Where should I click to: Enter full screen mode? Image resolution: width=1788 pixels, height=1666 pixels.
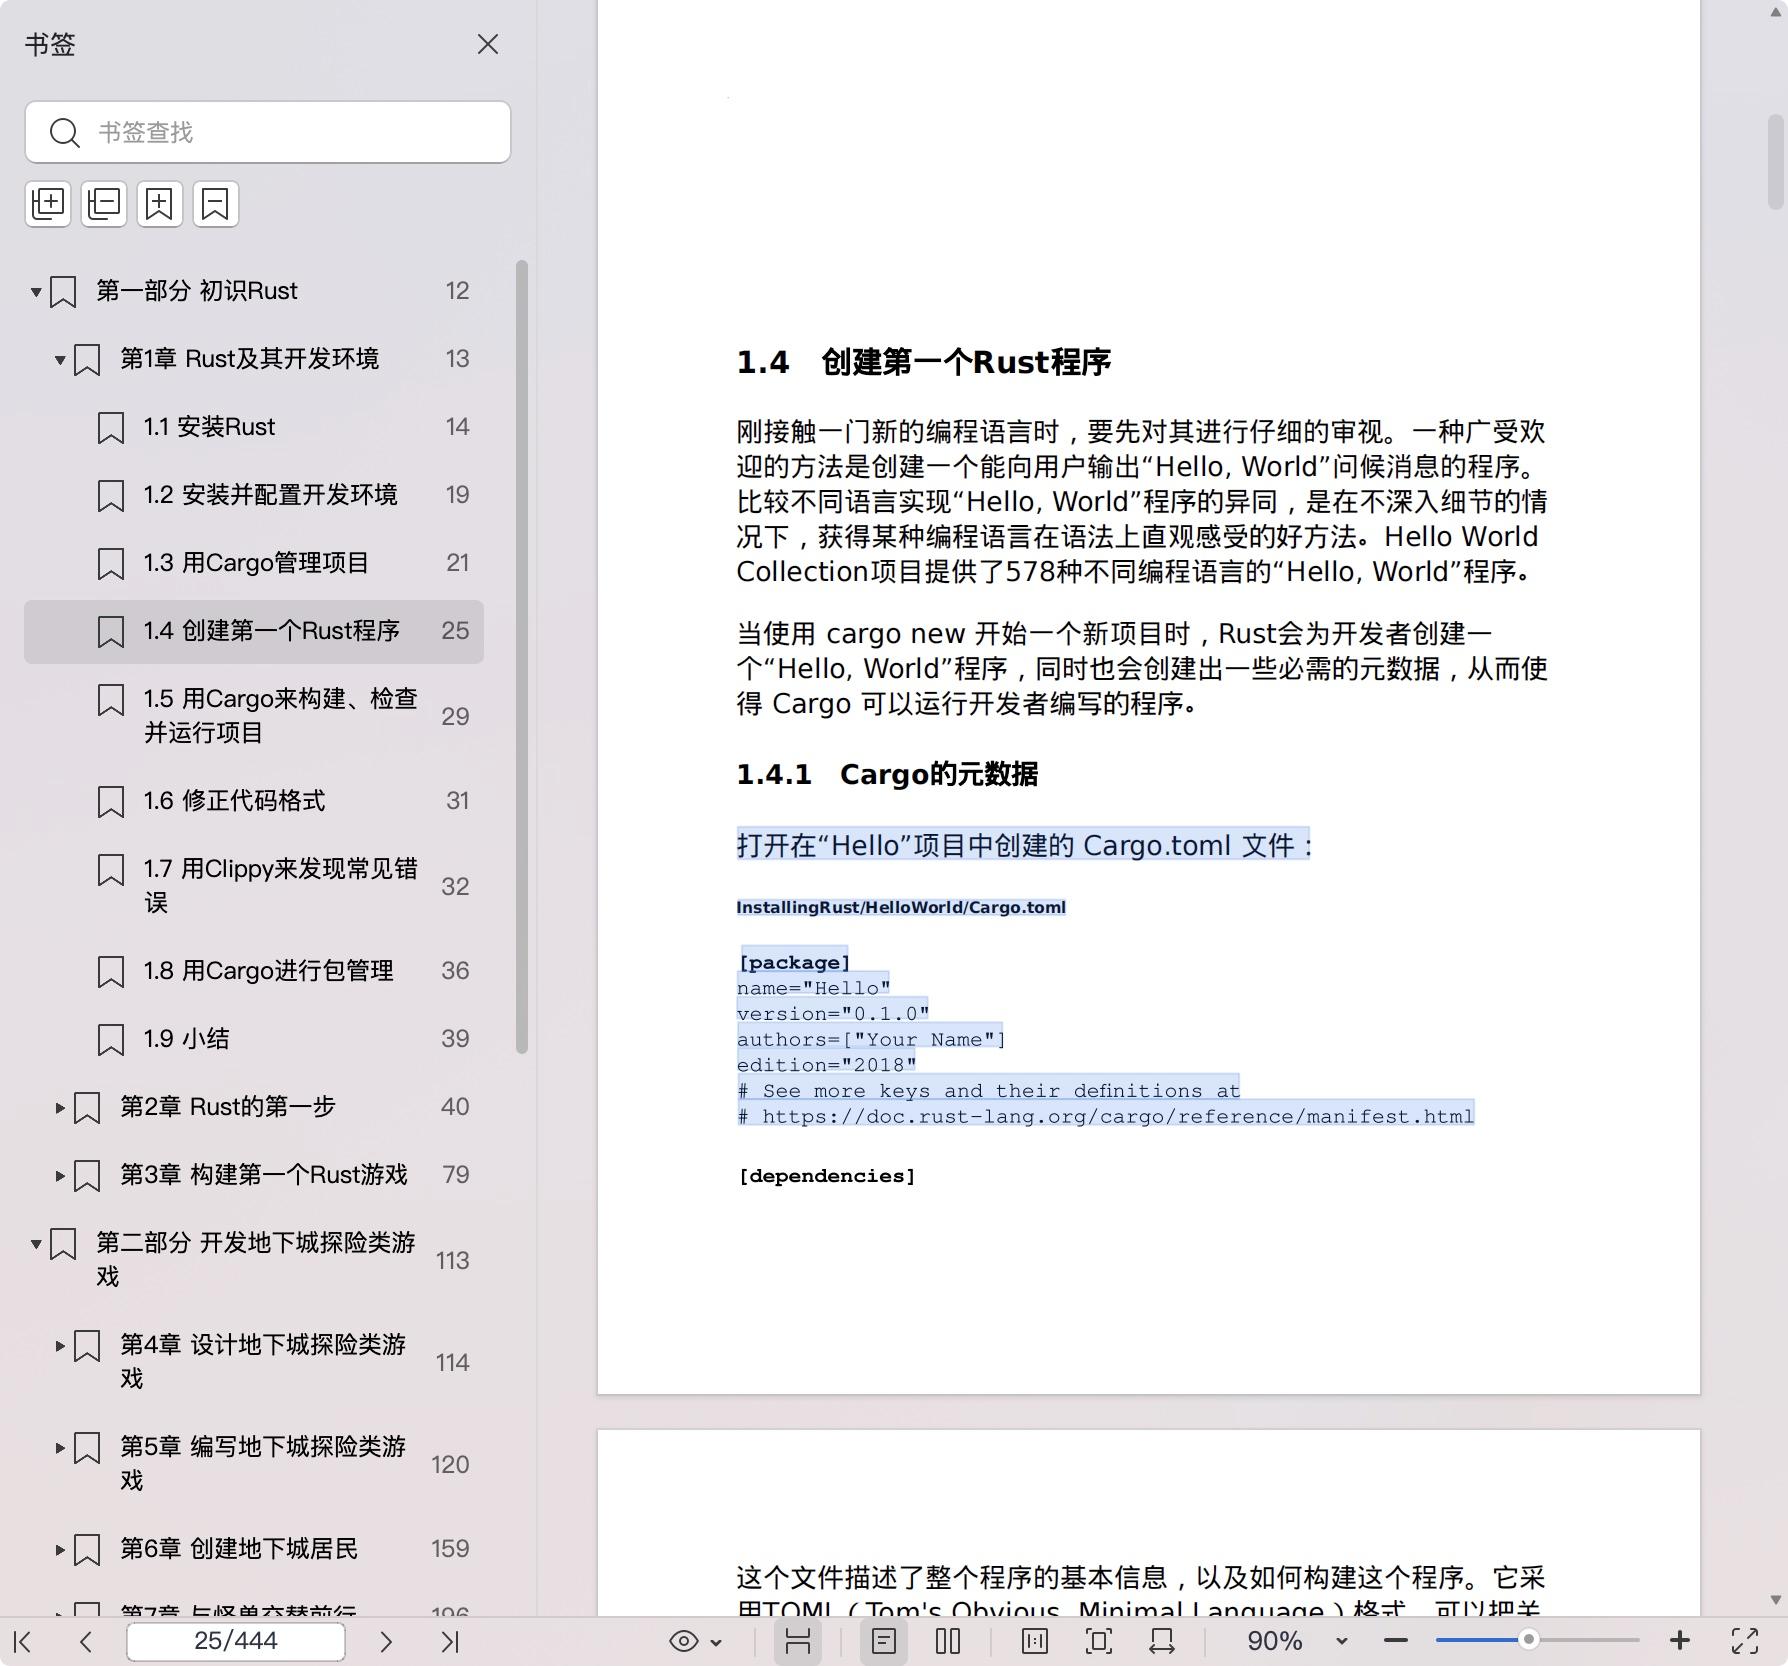point(1745,1641)
